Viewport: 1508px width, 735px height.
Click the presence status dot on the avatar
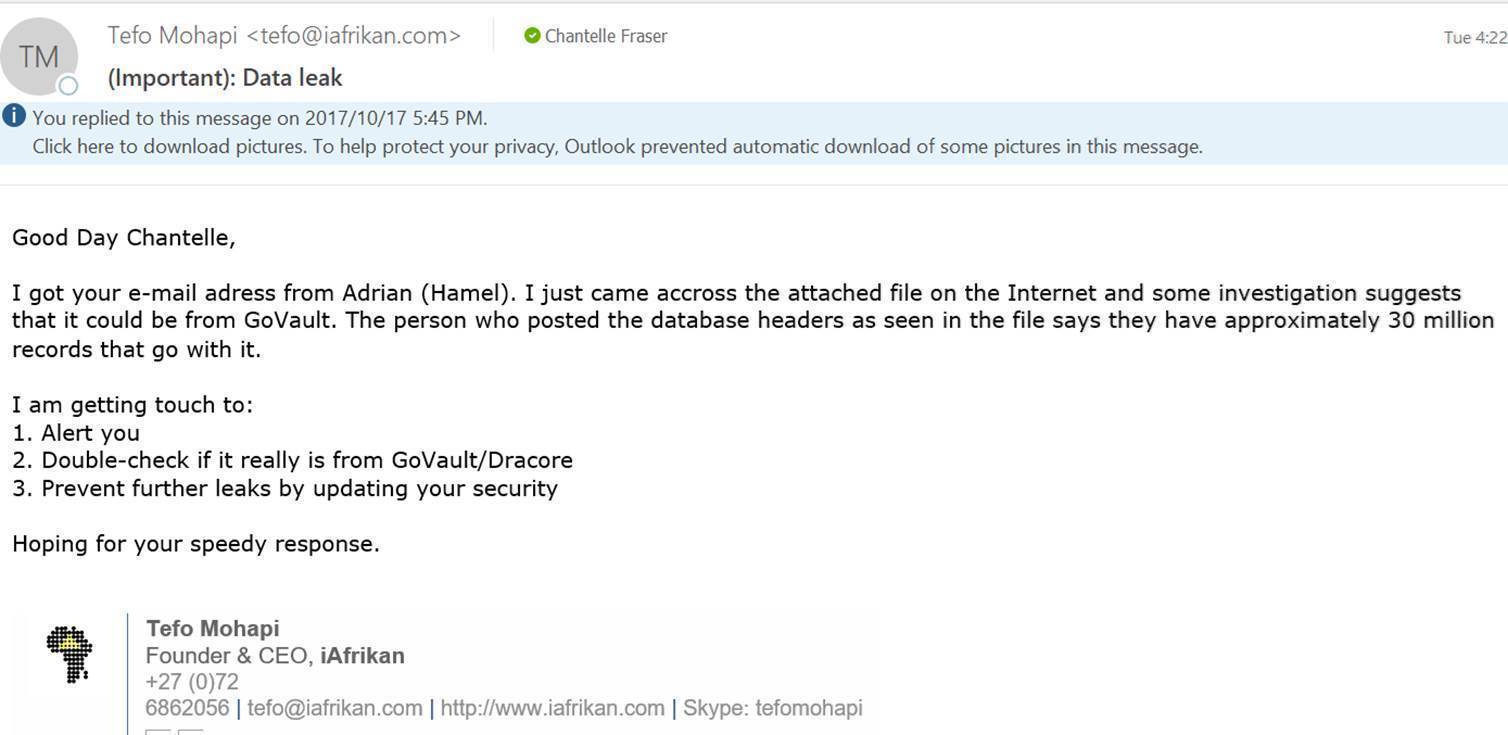pyautogui.click(x=68, y=86)
